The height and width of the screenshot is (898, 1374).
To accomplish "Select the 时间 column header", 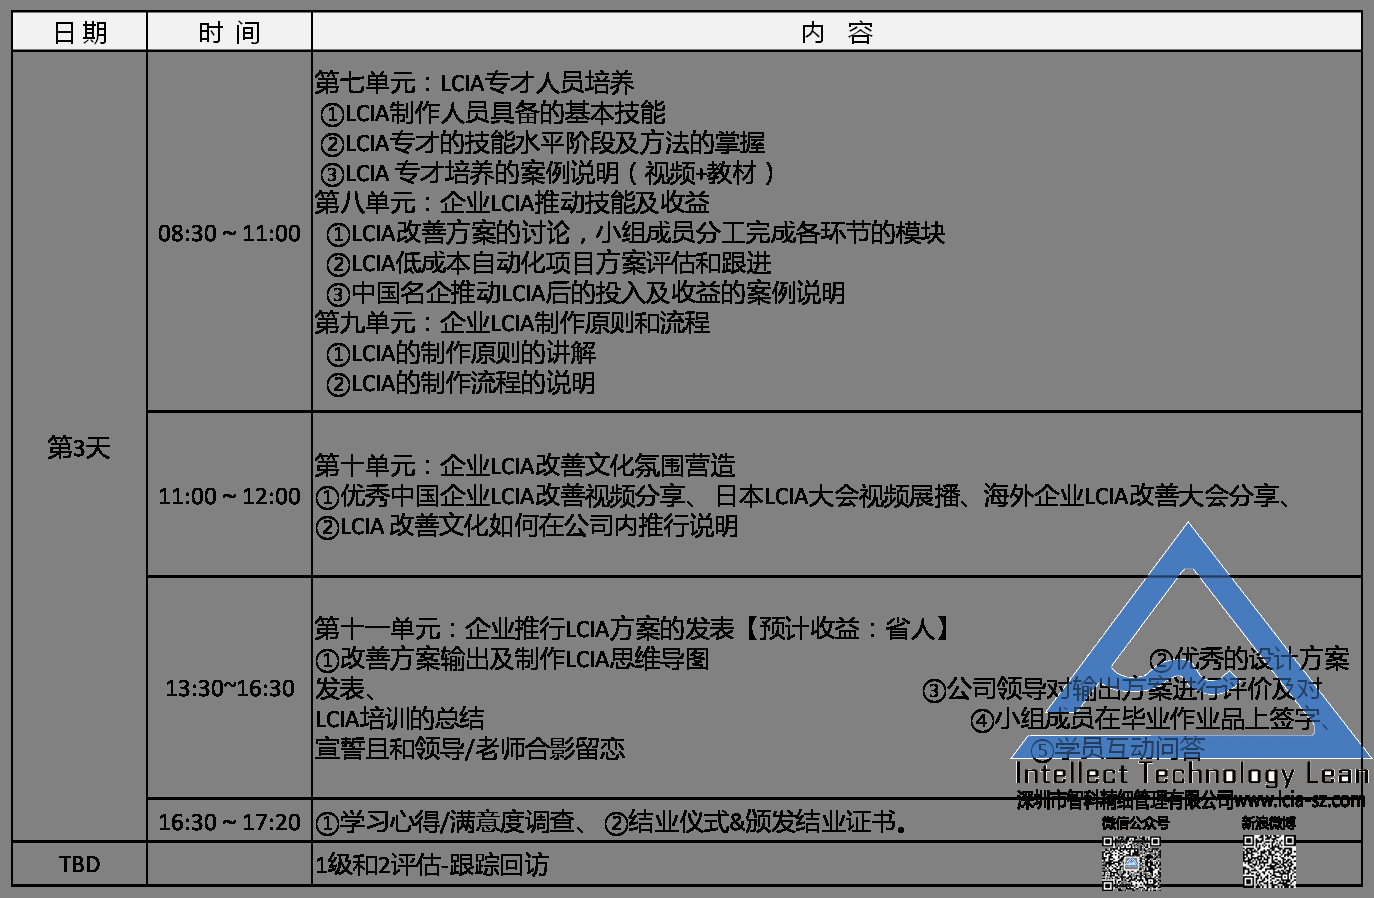I will click(229, 33).
